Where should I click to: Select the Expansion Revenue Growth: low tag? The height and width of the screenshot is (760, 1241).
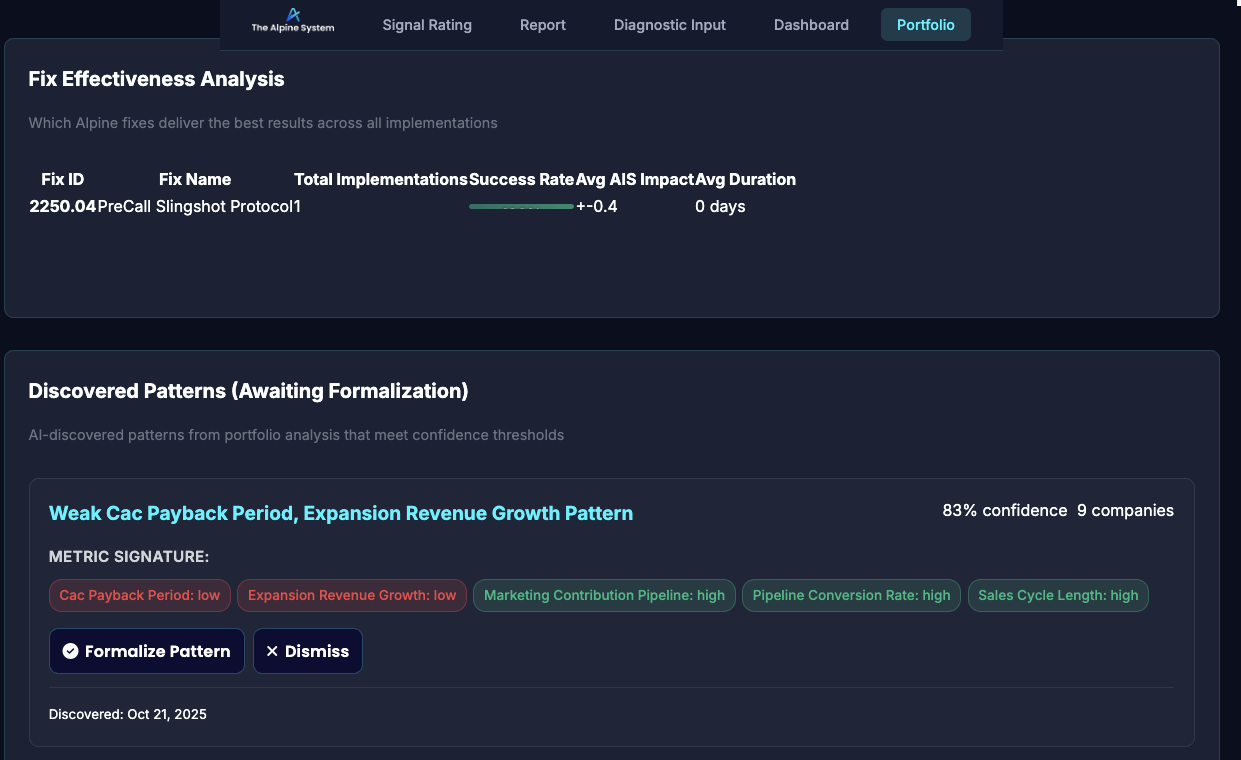pos(352,595)
